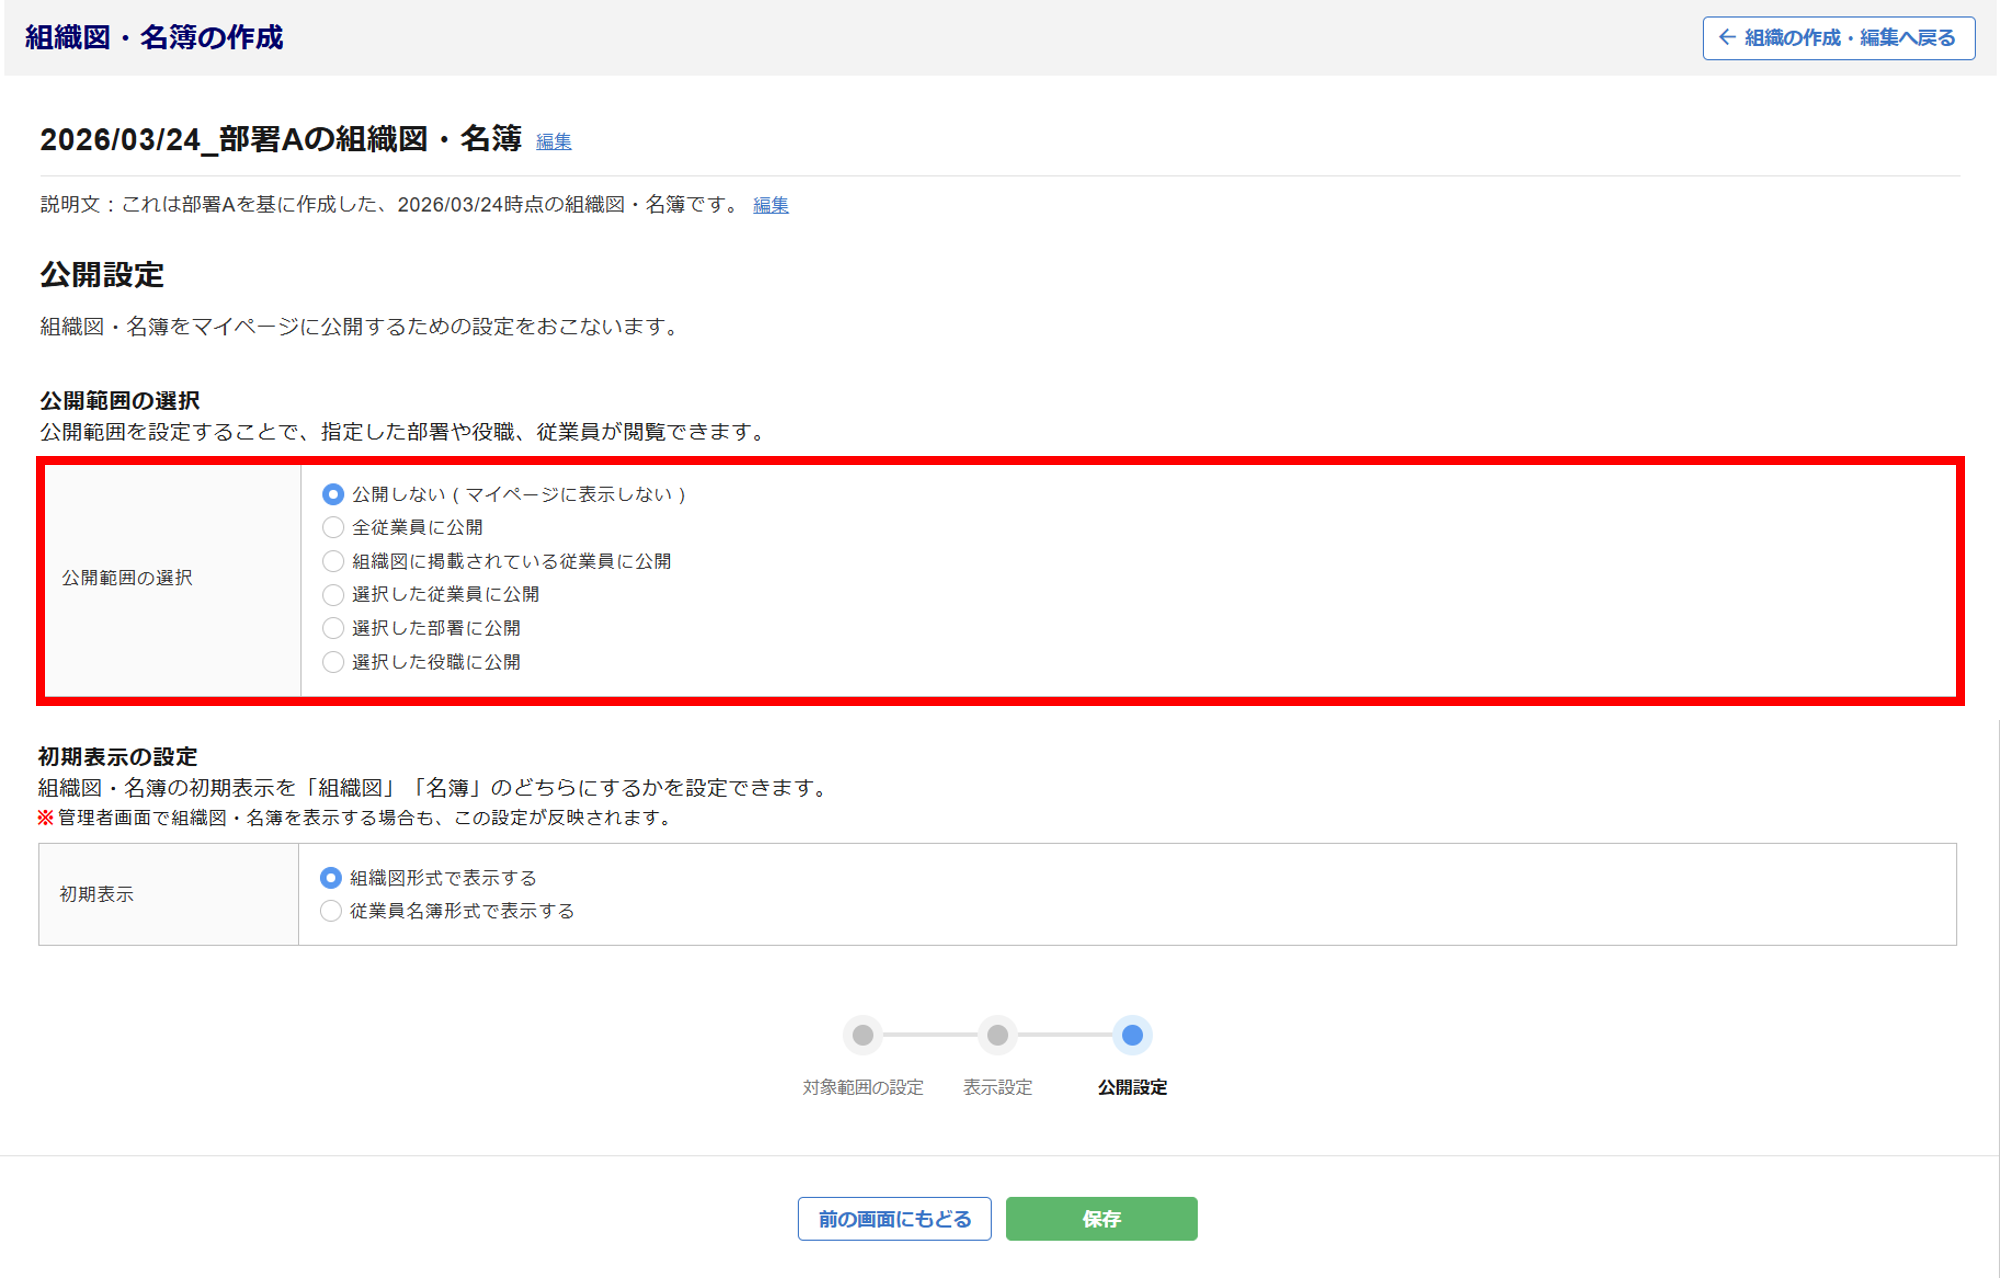Select 選択した従業員に公開 radio button
2000x1278 pixels.
[333, 595]
